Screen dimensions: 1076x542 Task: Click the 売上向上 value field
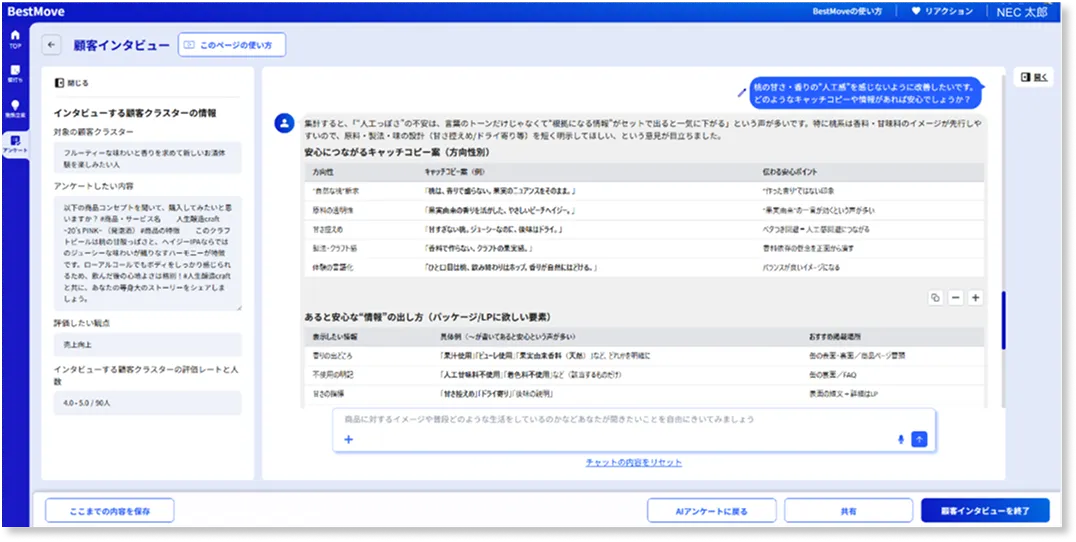point(148,344)
